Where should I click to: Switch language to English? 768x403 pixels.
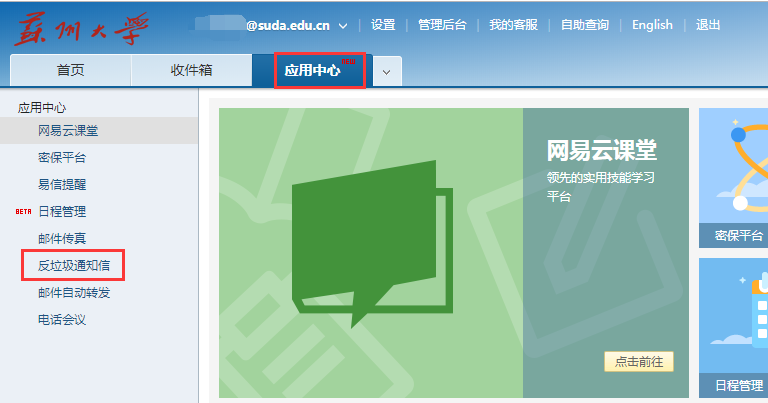coord(652,25)
